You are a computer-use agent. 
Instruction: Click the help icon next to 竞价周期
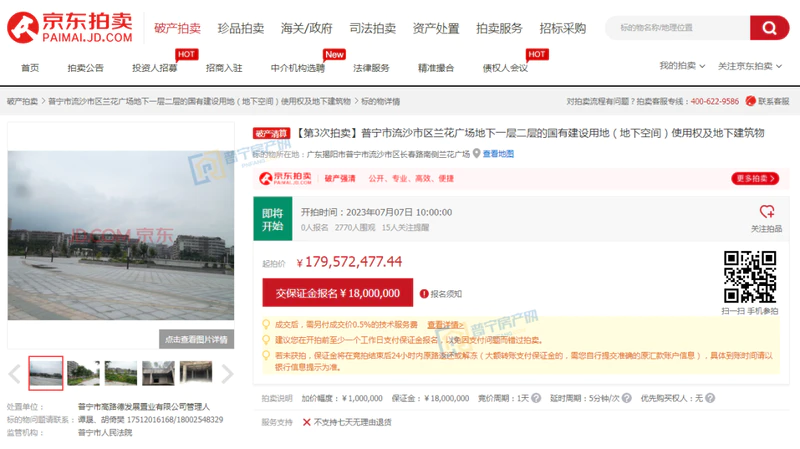click(536, 398)
